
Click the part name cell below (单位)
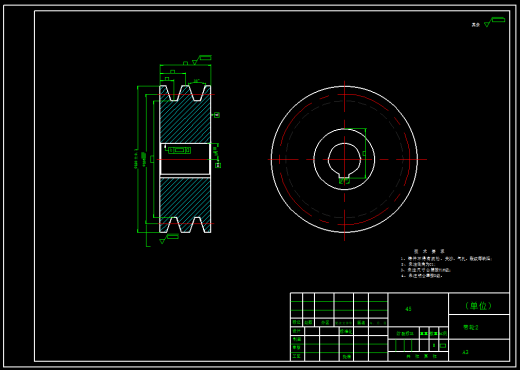click(x=479, y=327)
